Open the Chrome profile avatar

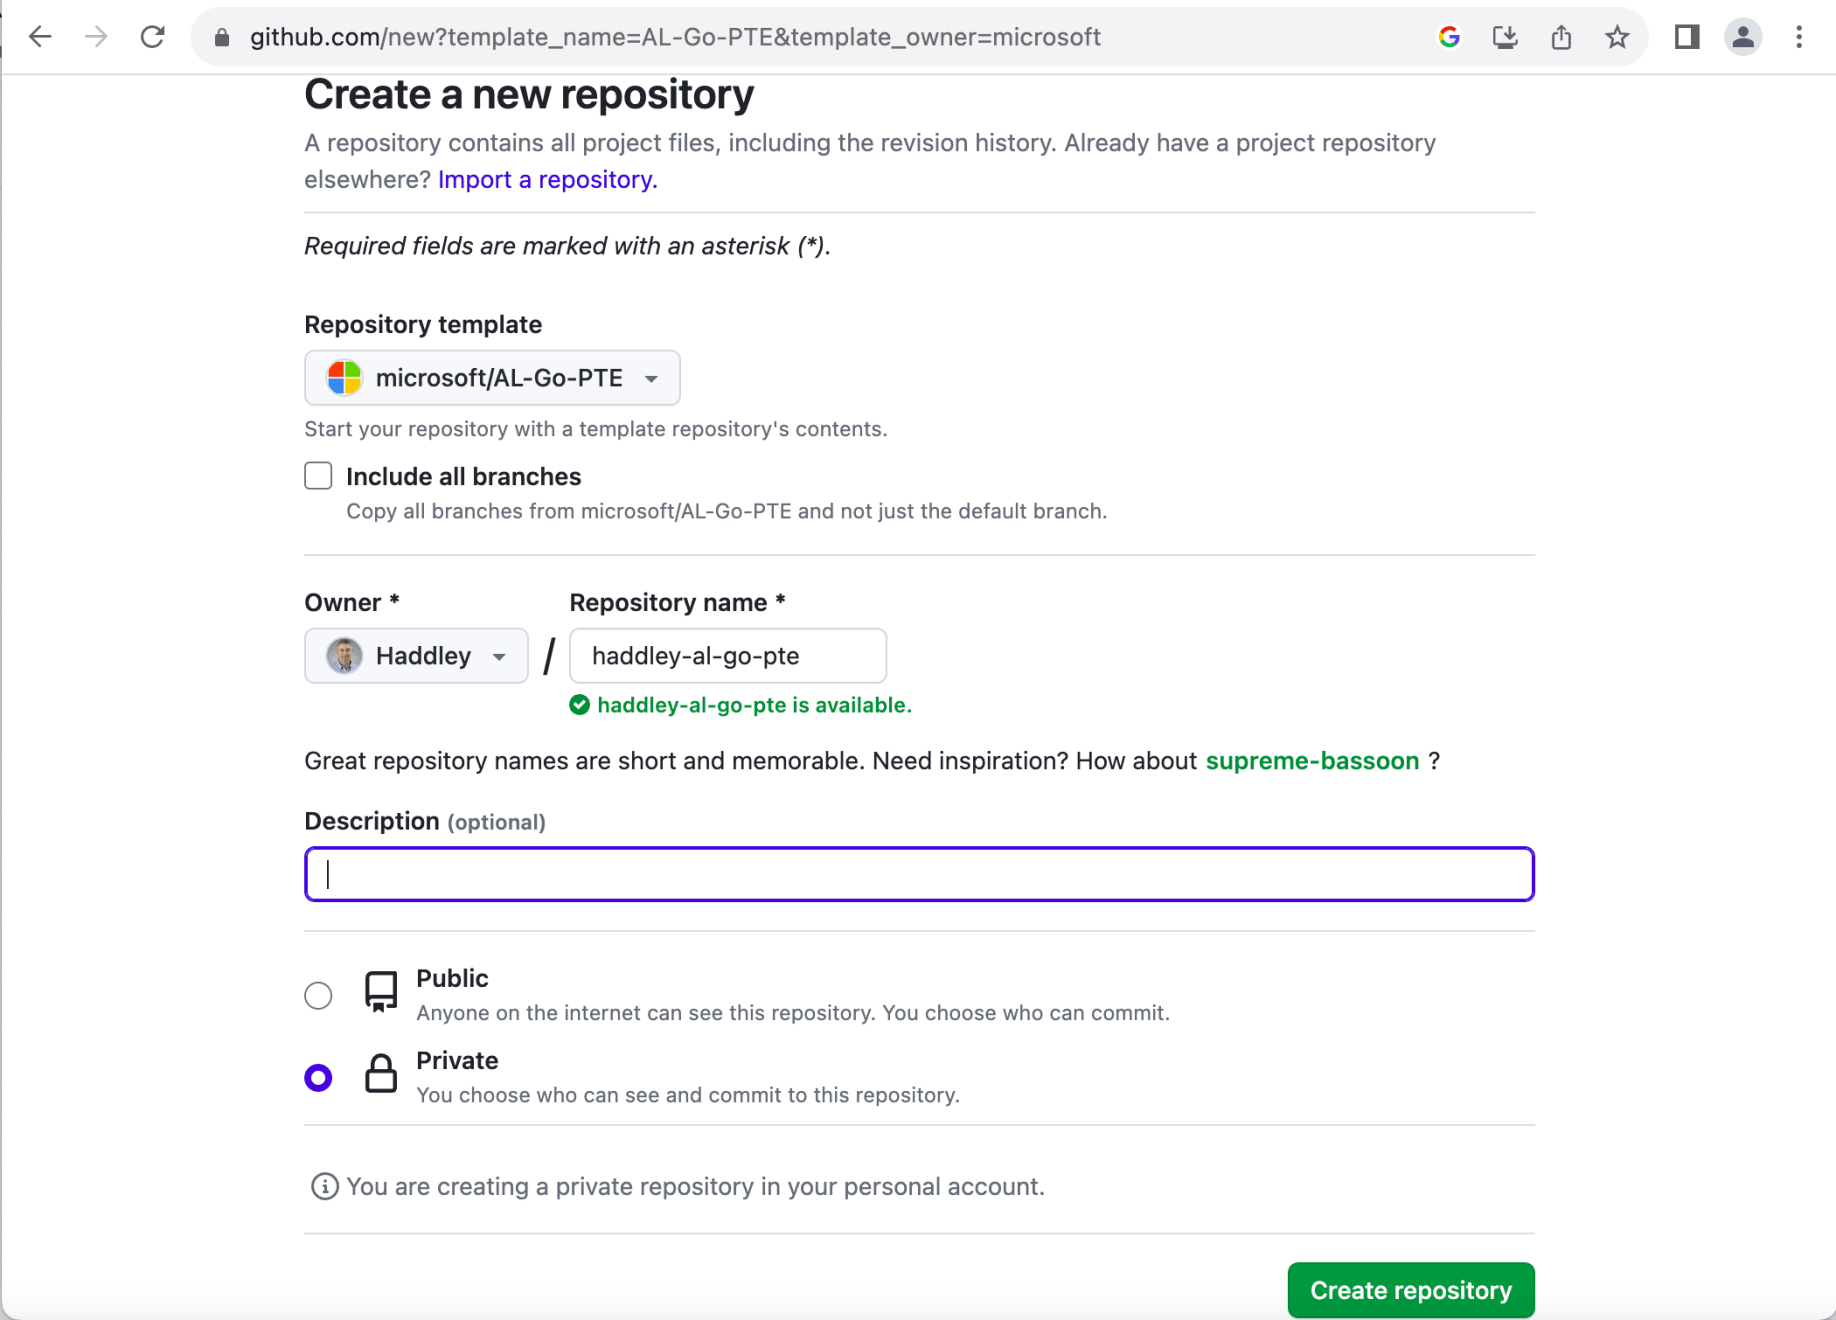click(1743, 37)
